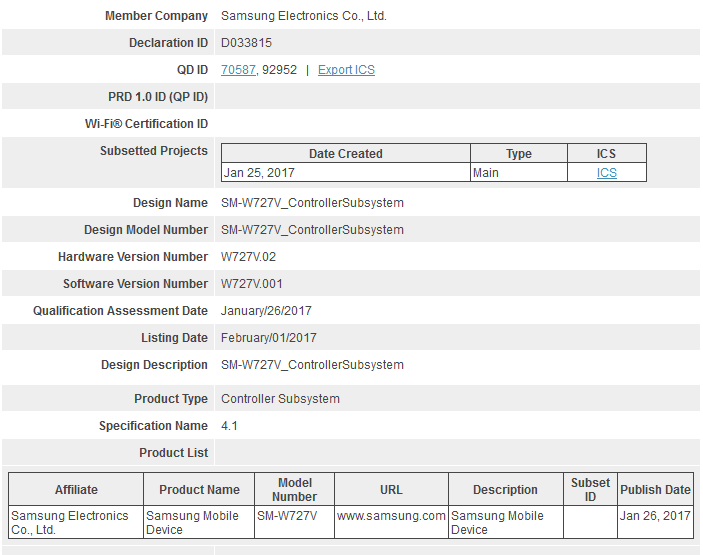Viewport: 703px width, 555px height.
Task: Select the Samsung Mobile Device description cell
Action: click(x=506, y=522)
